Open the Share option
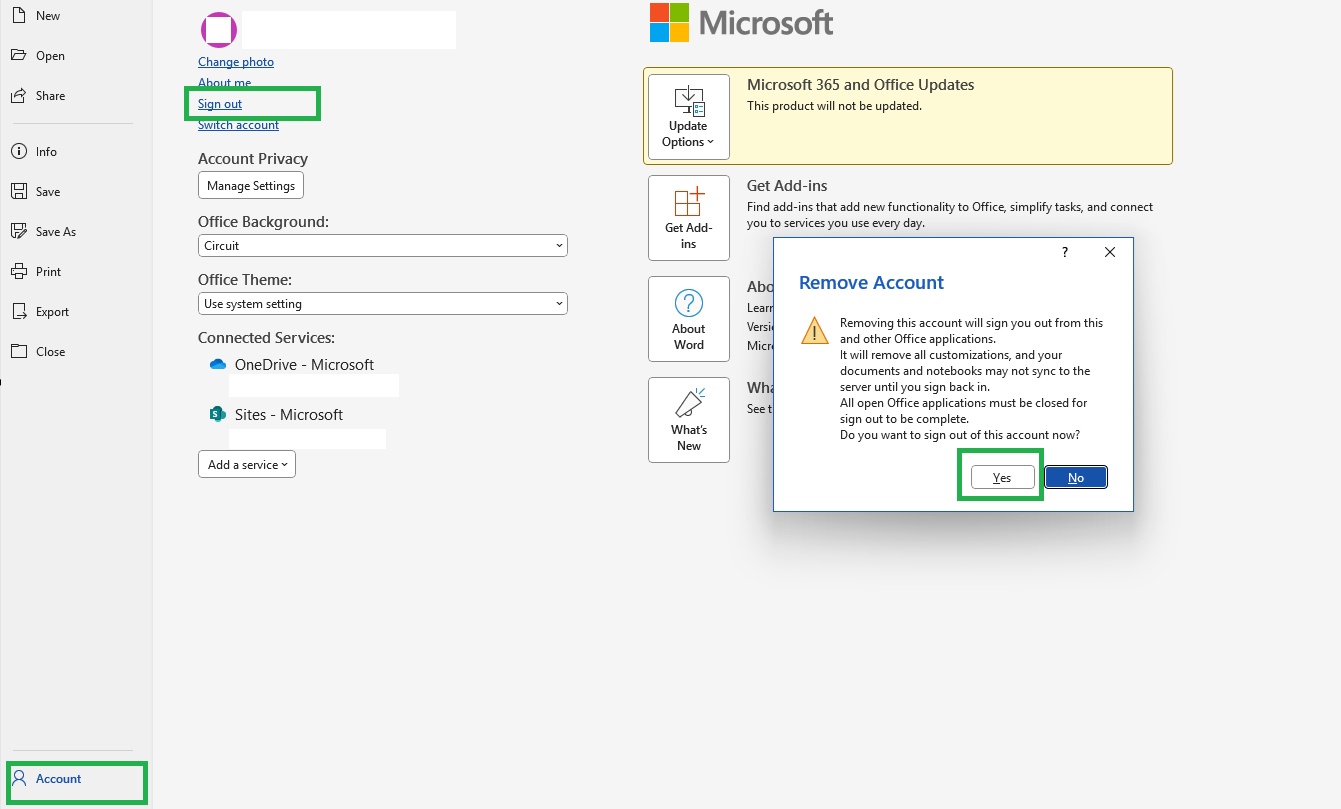This screenshot has width=1341, height=809. pos(38,96)
